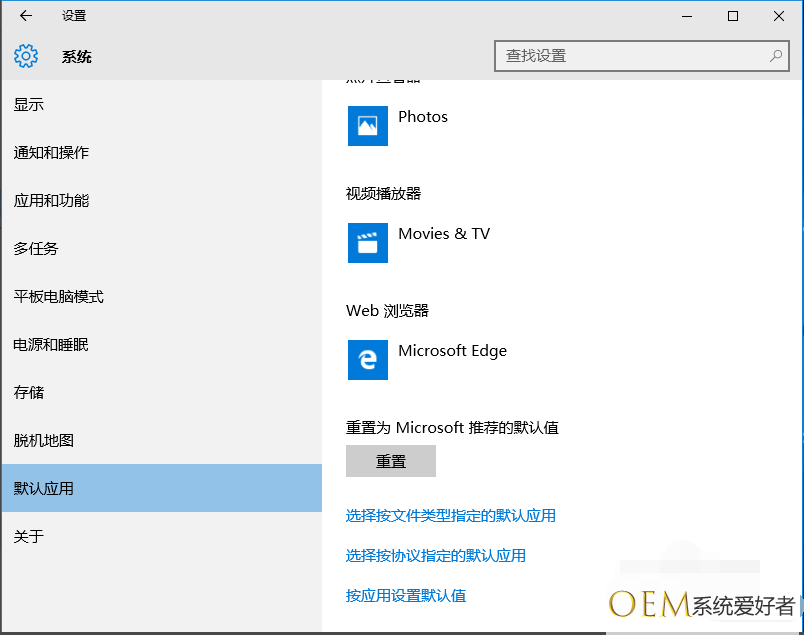This screenshot has width=804, height=635.
Task: Click the Photos app icon
Action: point(367,126)
